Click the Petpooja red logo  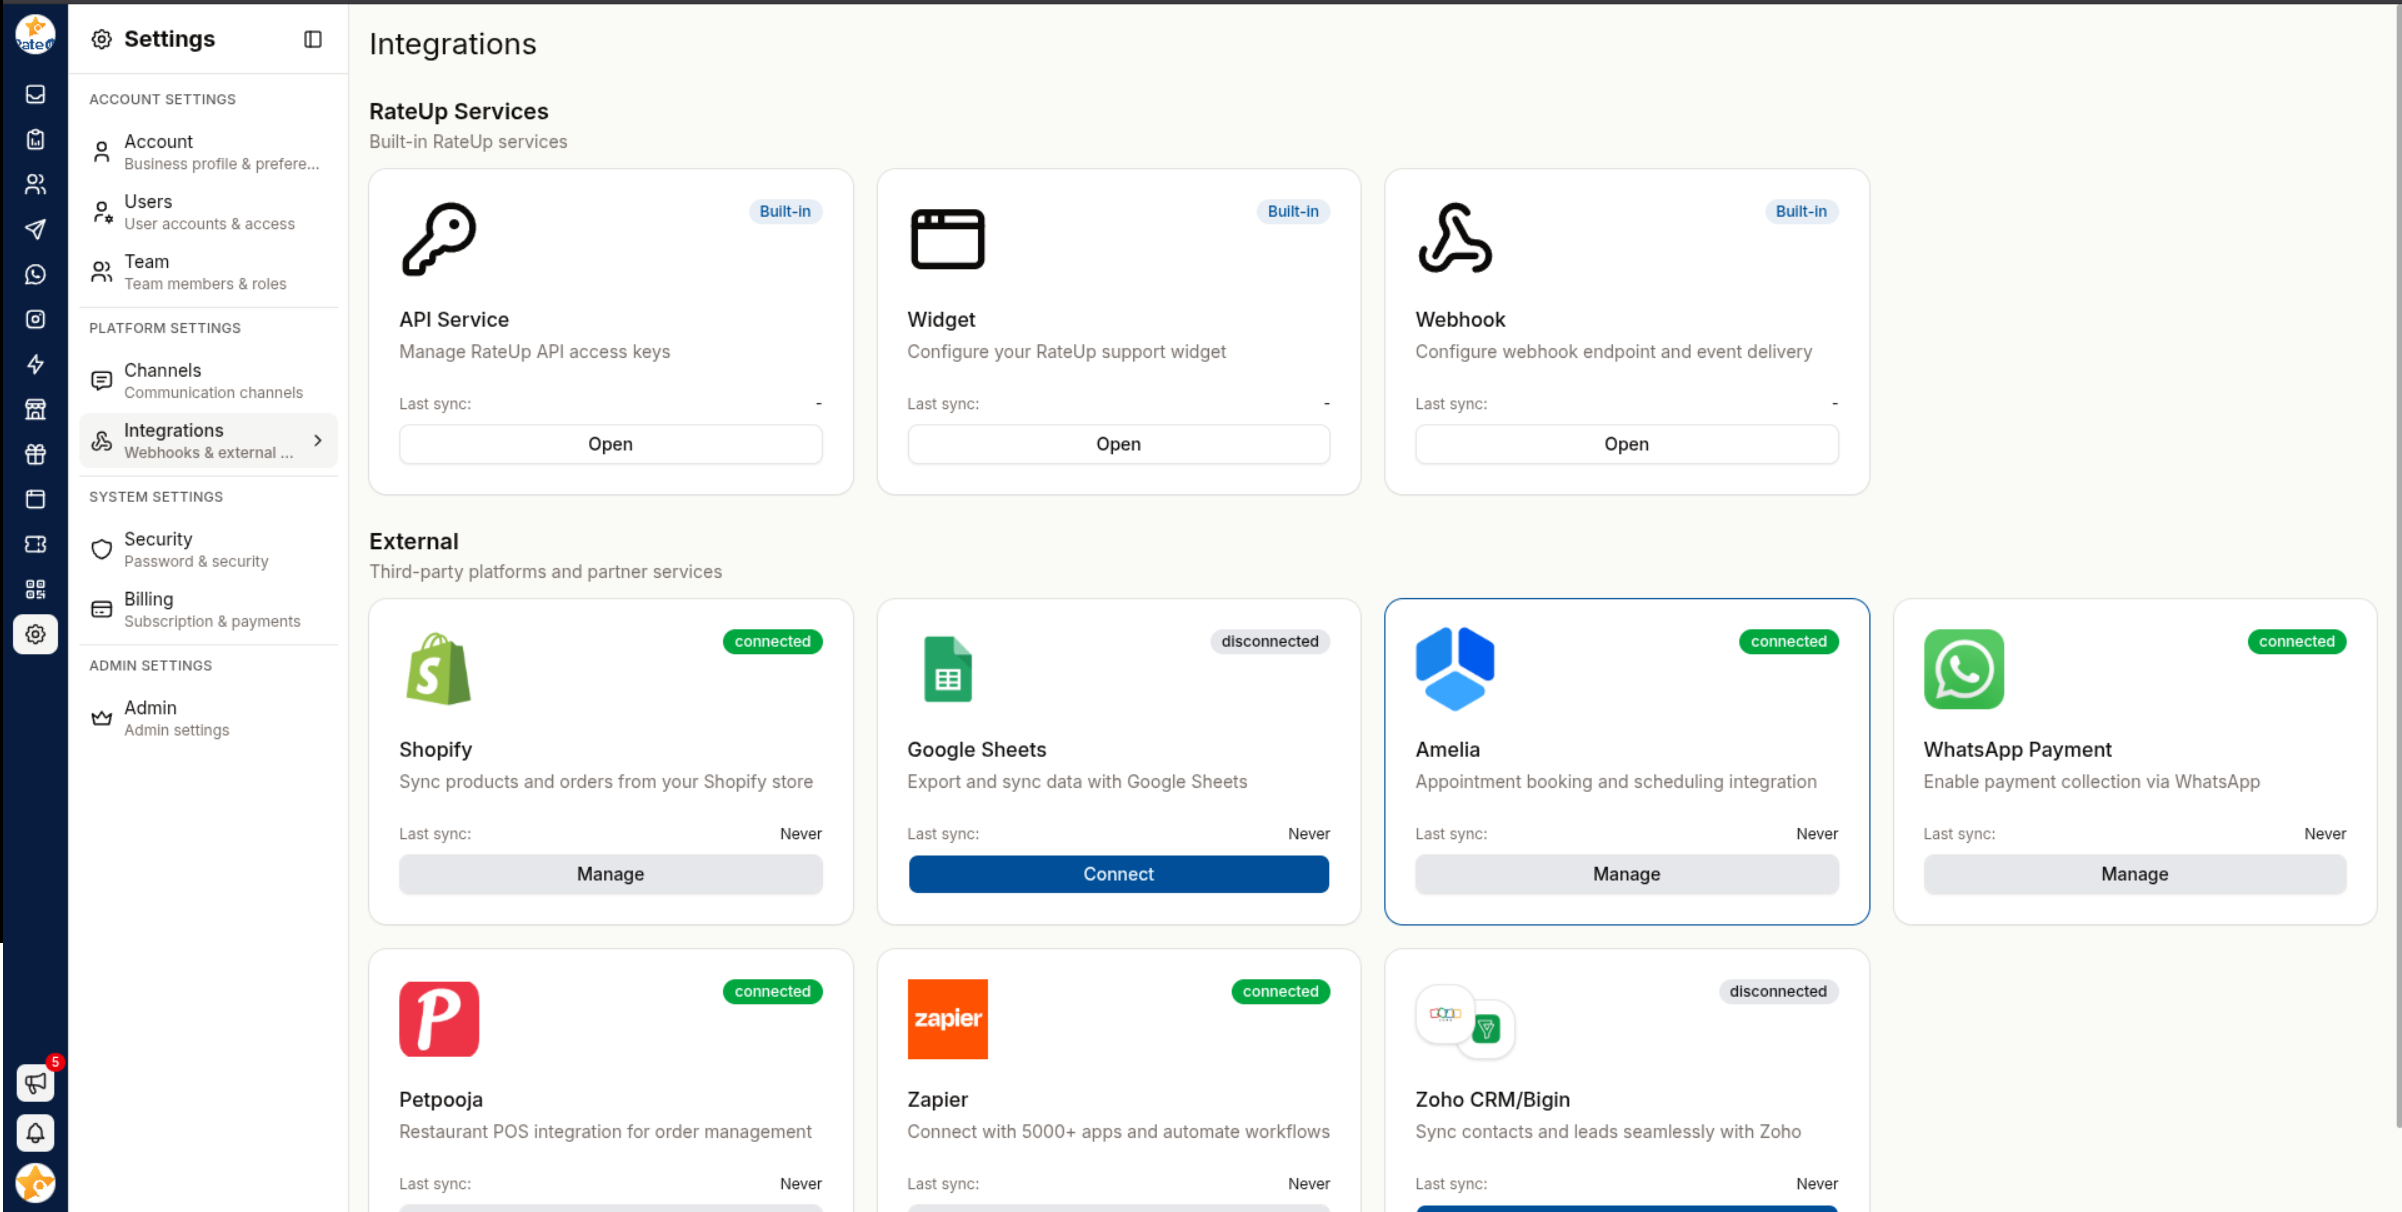(439, 1019)
